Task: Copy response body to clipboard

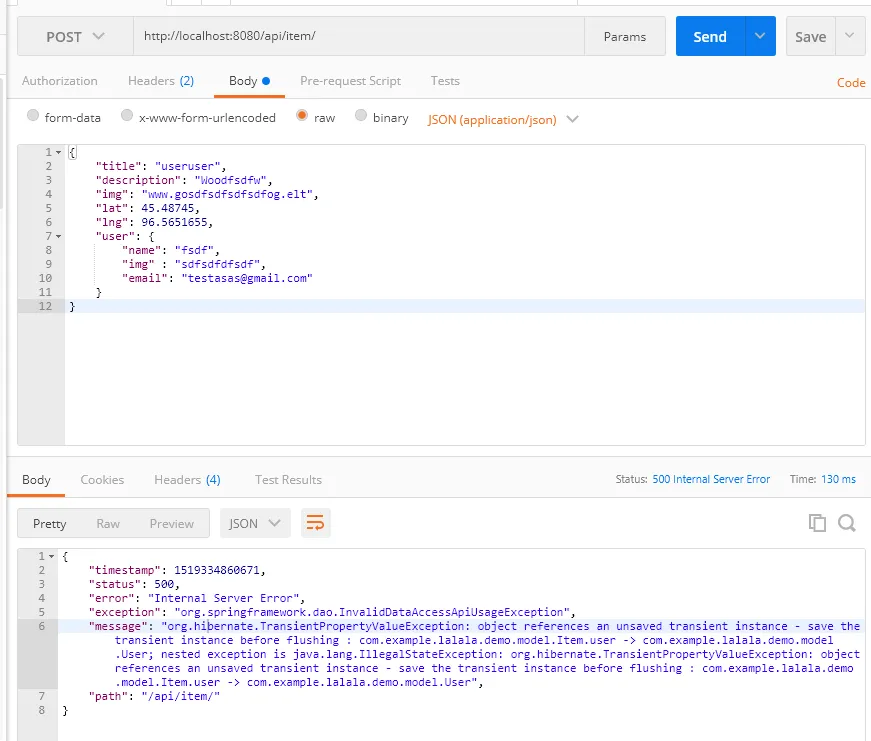Action: [x=817, y=523]
